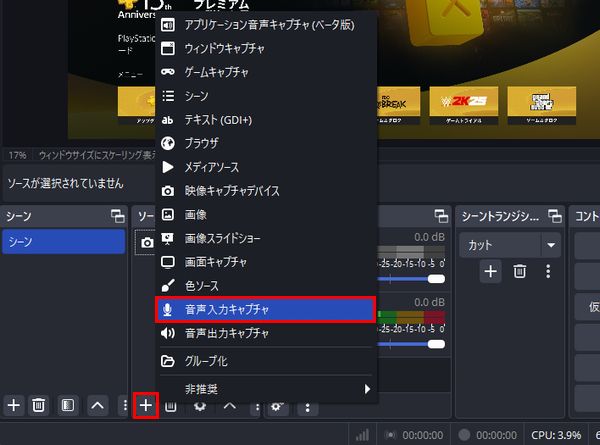The height and width of the screenshot is (445, 600).
Task: Choose アプリケーション音声キャプチャ (ベータ版) from the menu
Action: coord(266,25)
